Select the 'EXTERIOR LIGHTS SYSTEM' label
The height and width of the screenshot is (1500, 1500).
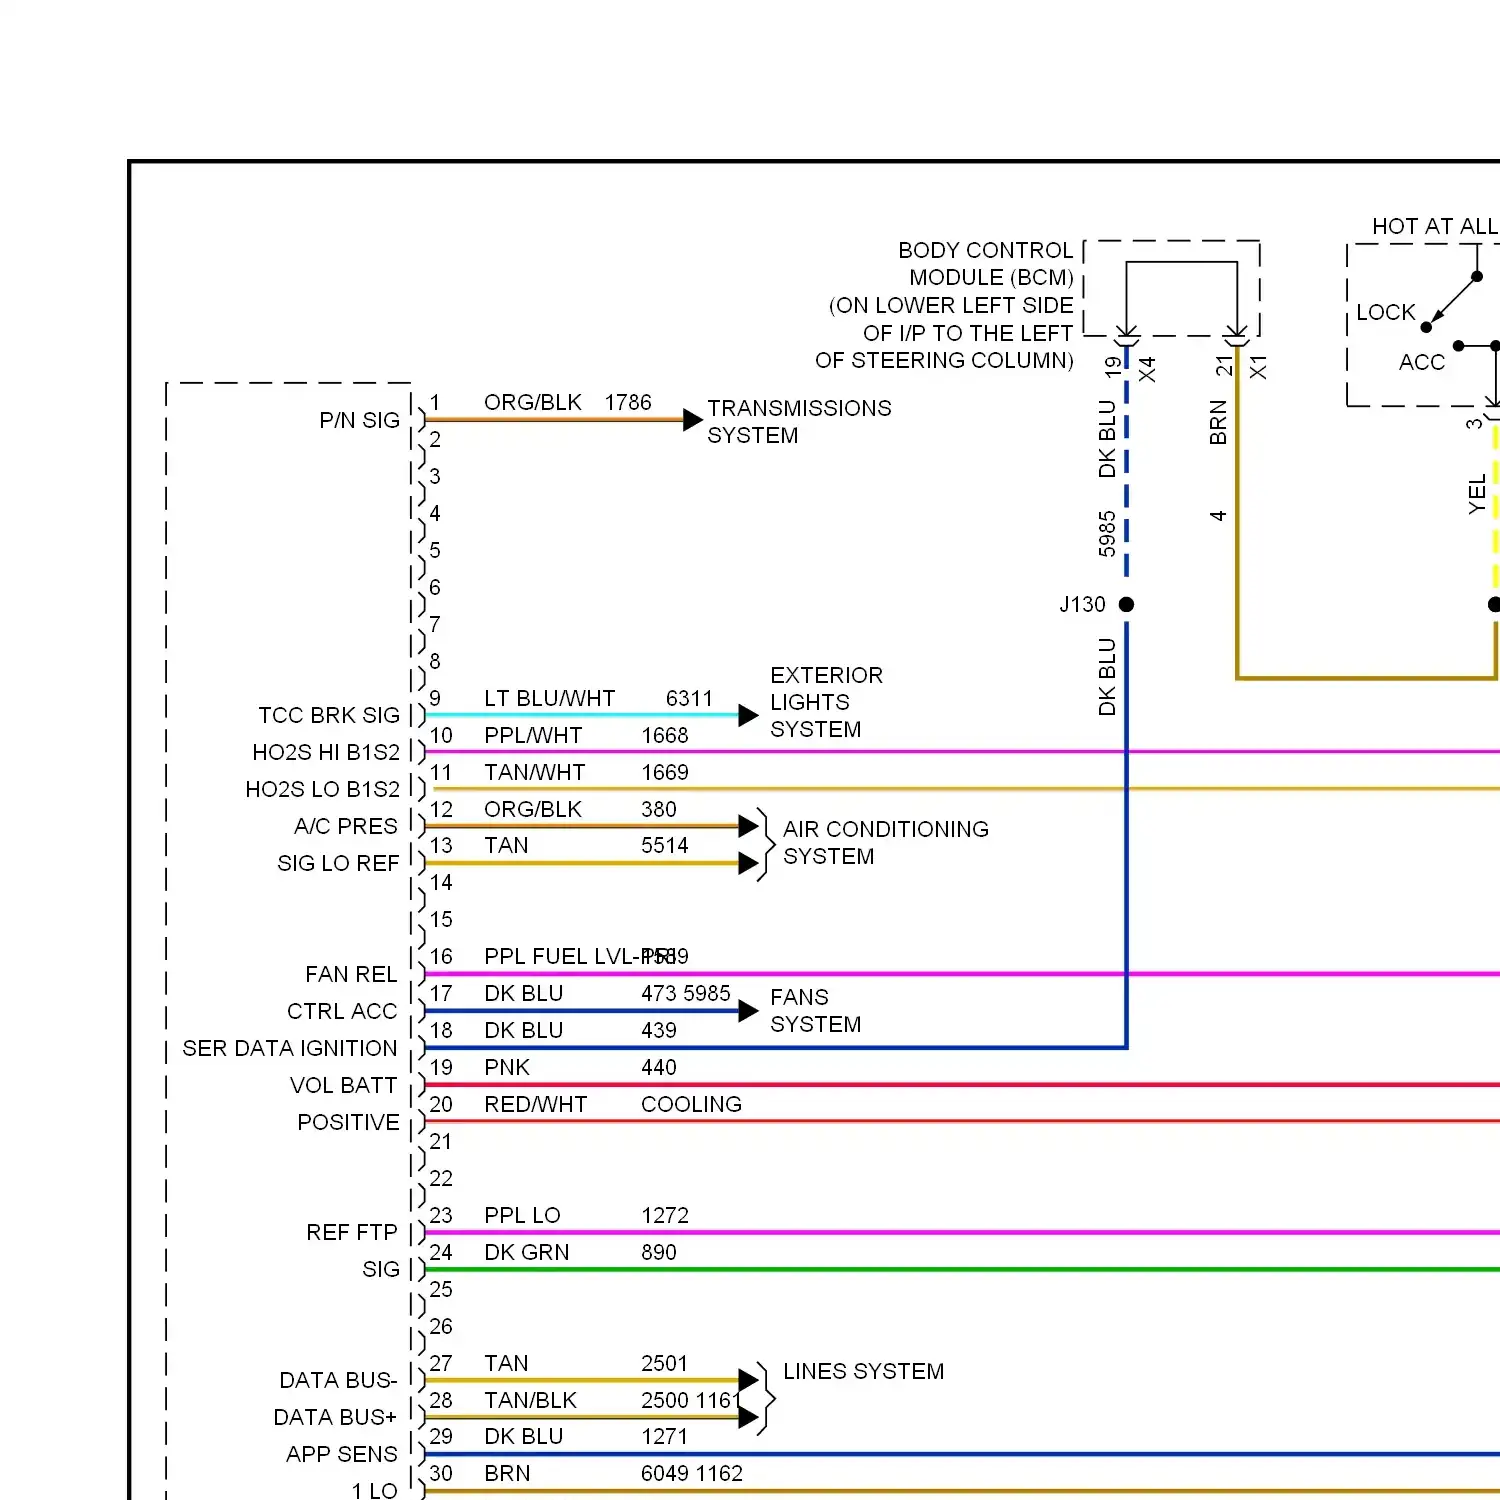(826, 702)
